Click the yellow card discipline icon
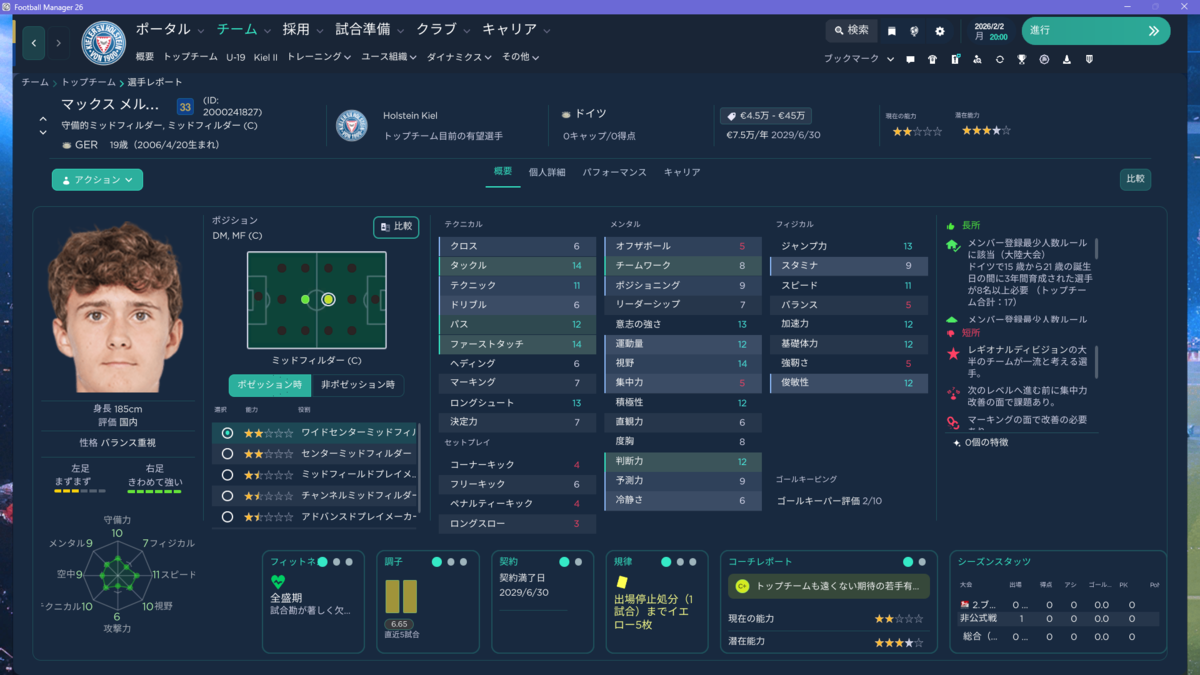This screenshot has height=675, width=1200. [x=621, y=581]
